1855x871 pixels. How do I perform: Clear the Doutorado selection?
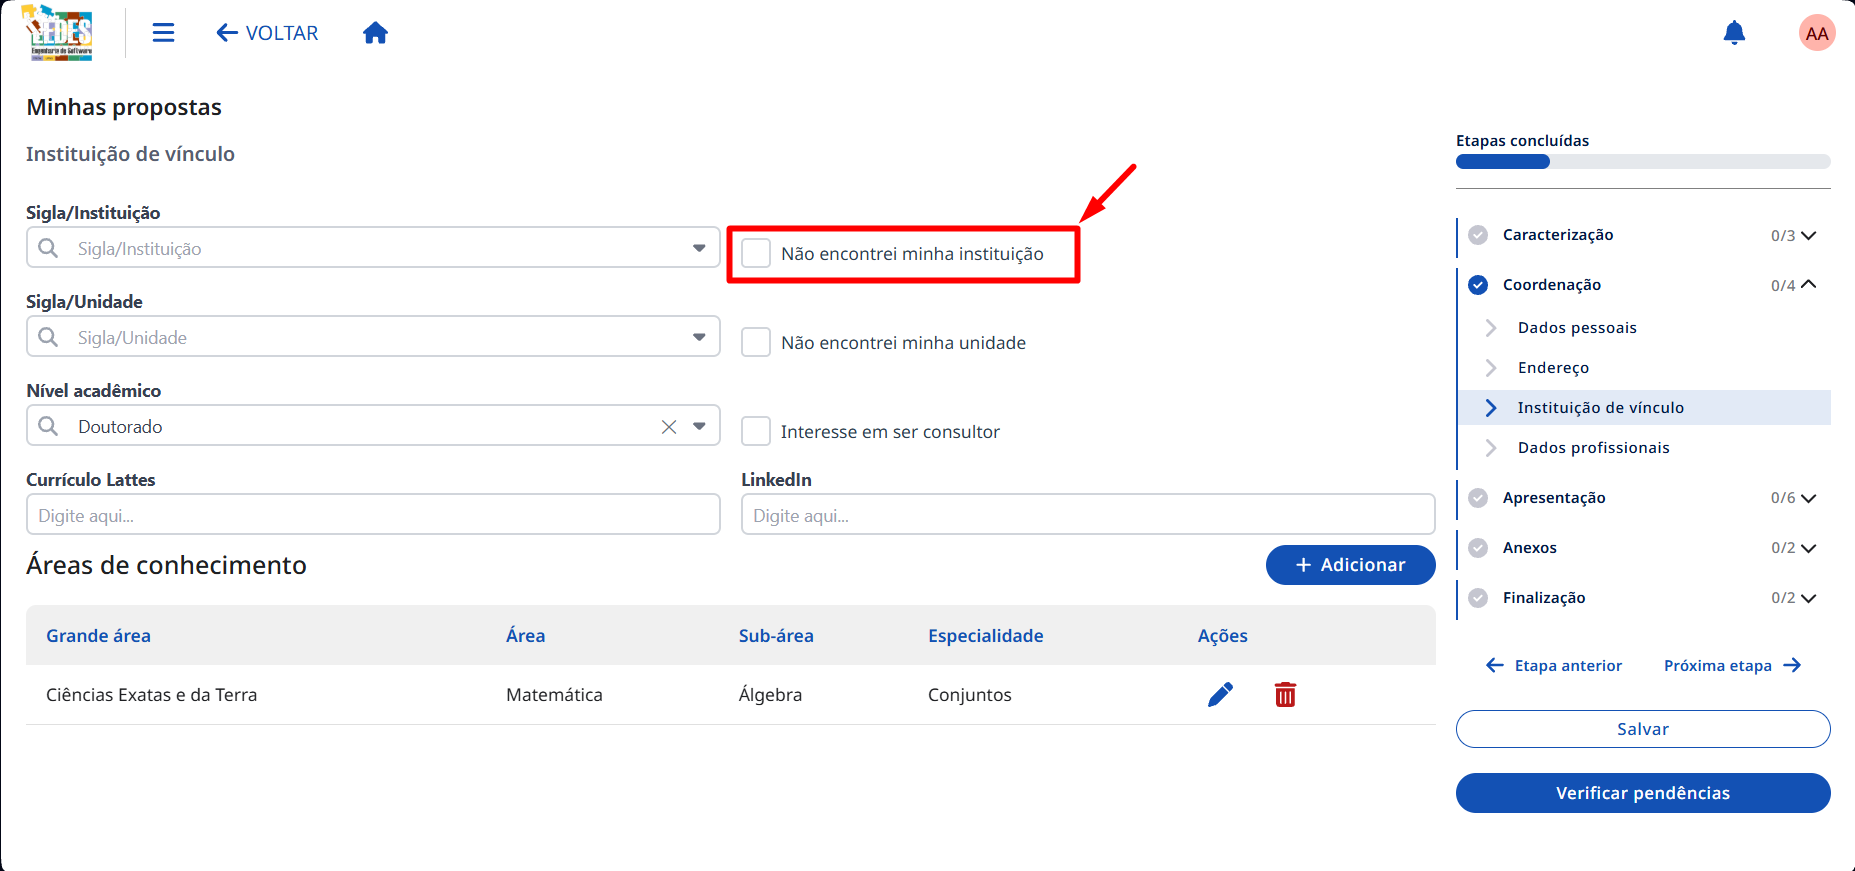coord(669,427)
